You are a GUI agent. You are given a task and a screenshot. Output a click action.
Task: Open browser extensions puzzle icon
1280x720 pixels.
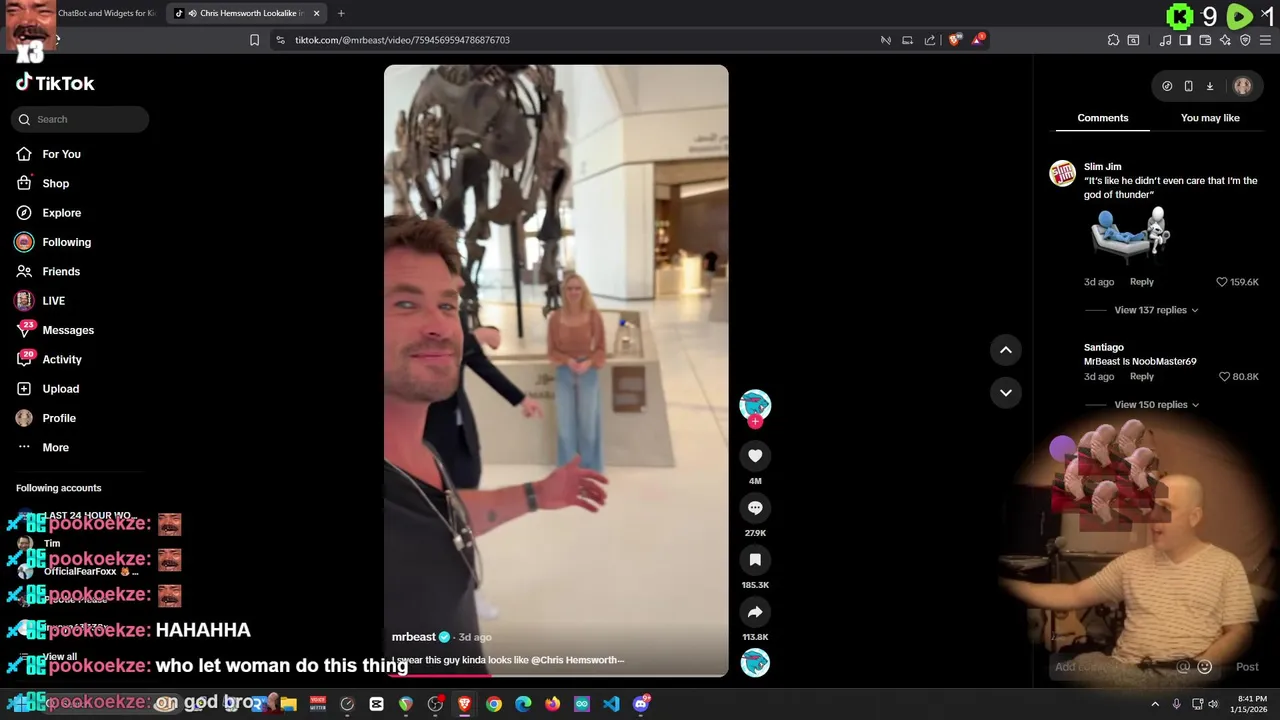1113,40
